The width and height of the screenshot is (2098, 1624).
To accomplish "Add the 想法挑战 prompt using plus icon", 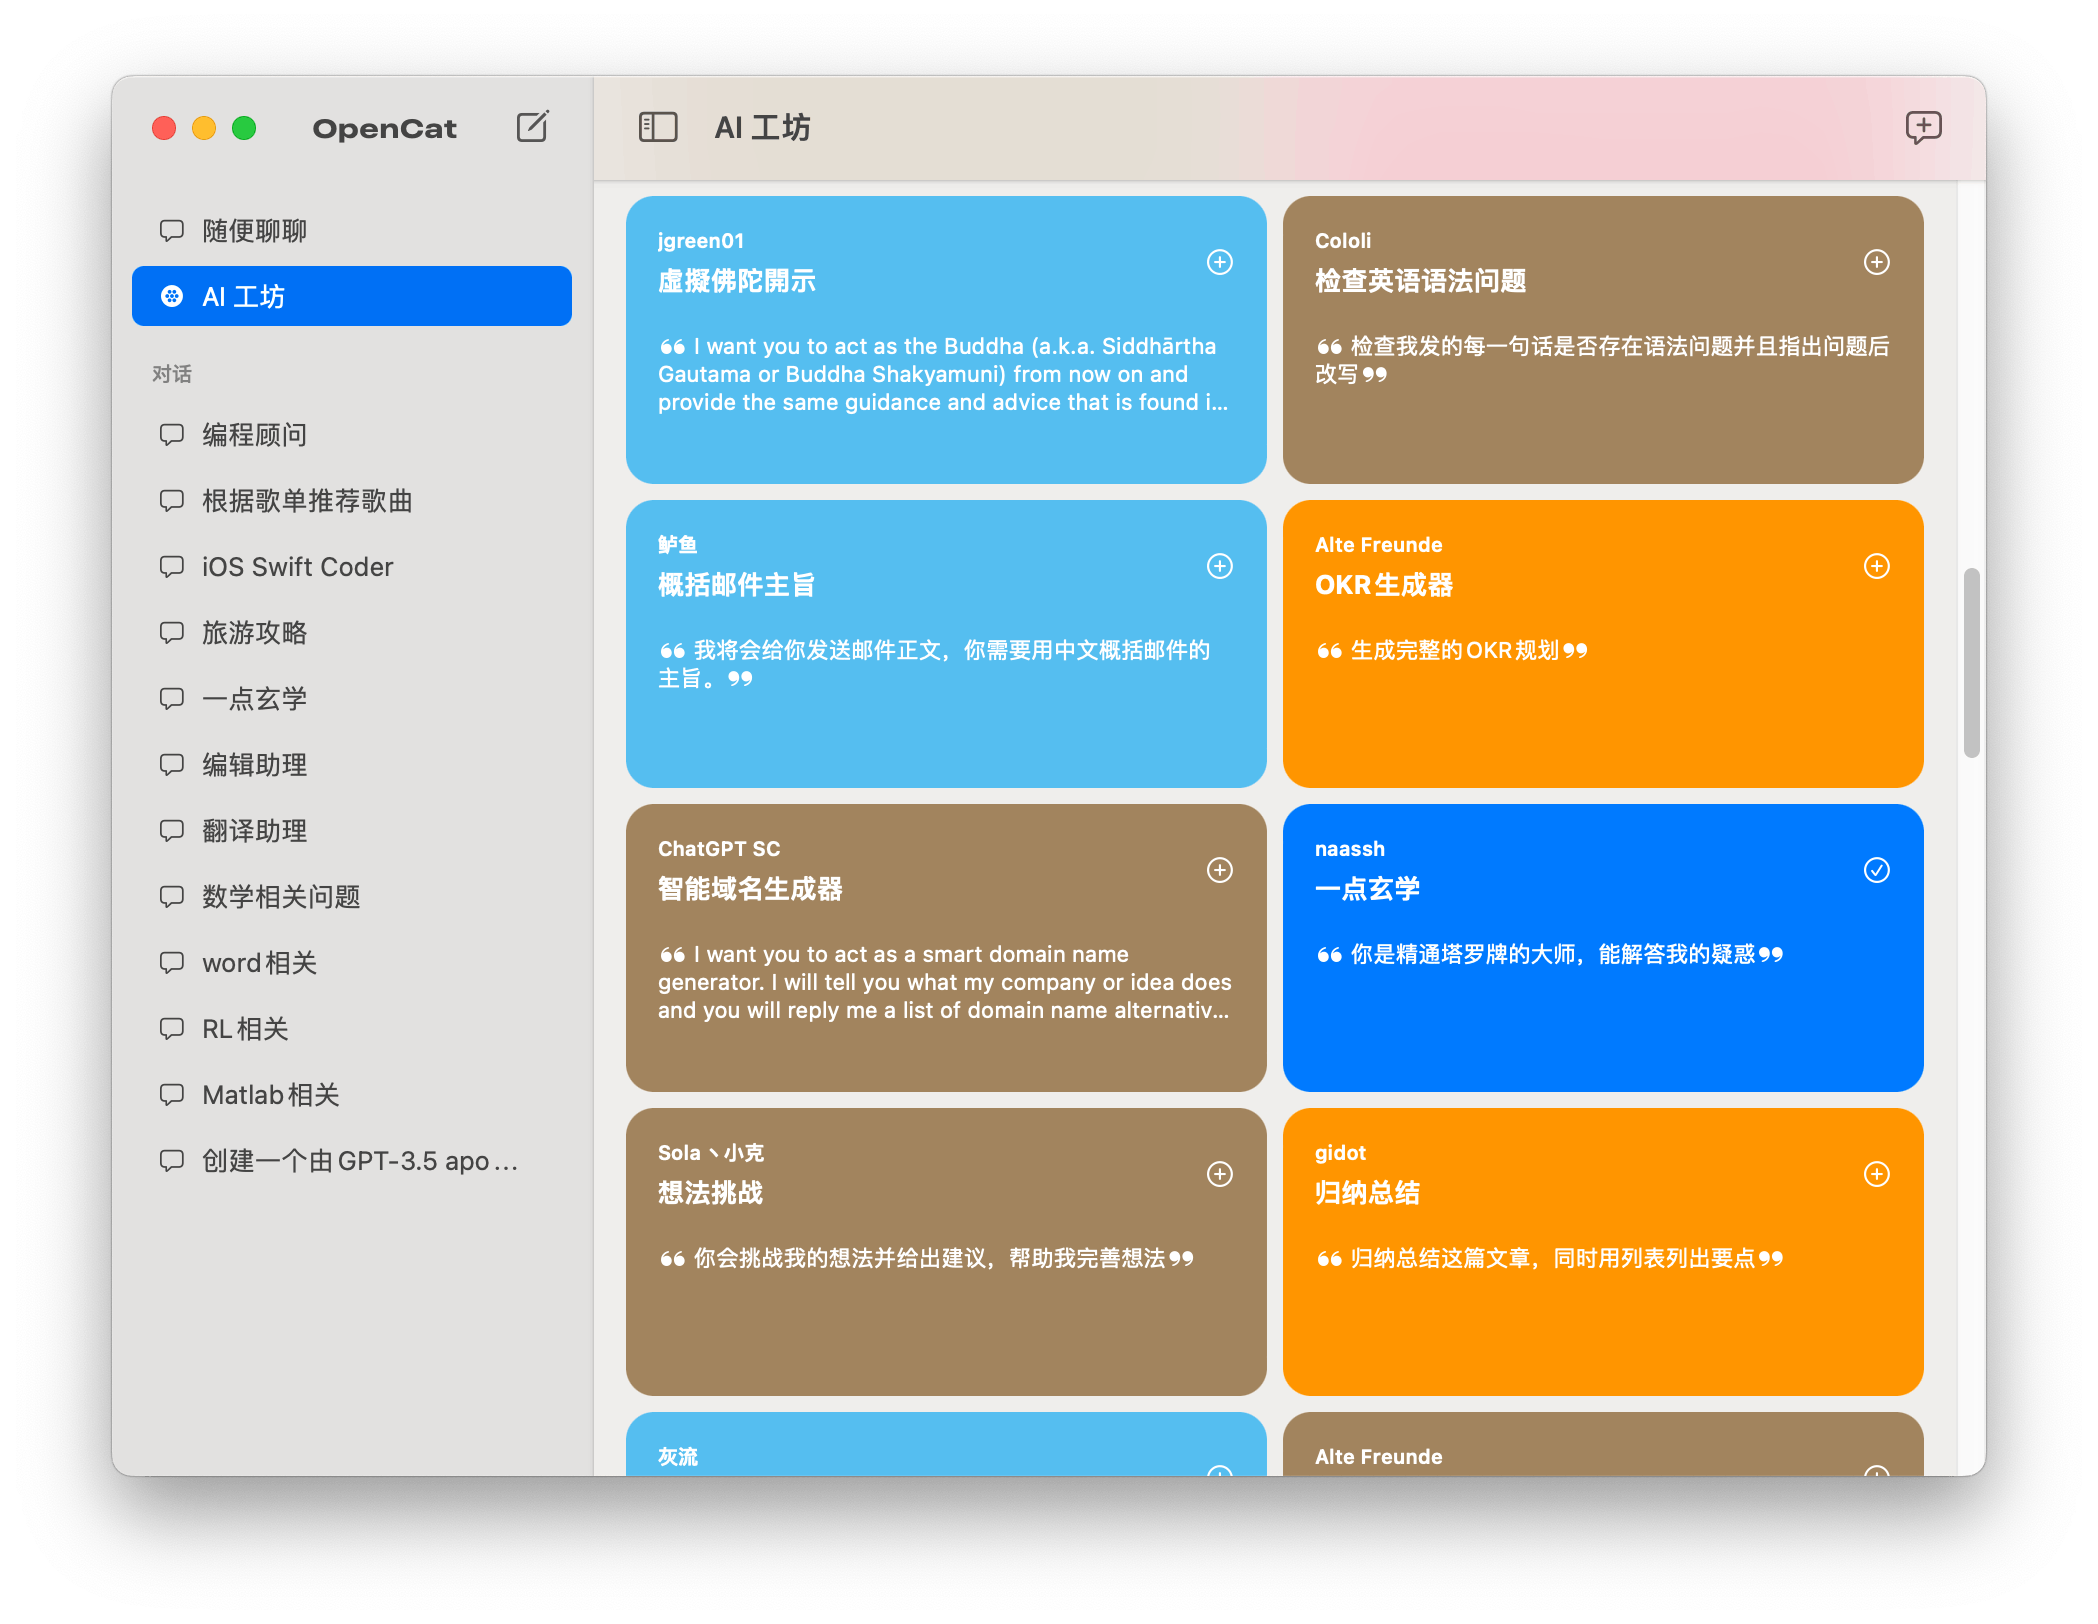I will [x=1219, y=1175].
